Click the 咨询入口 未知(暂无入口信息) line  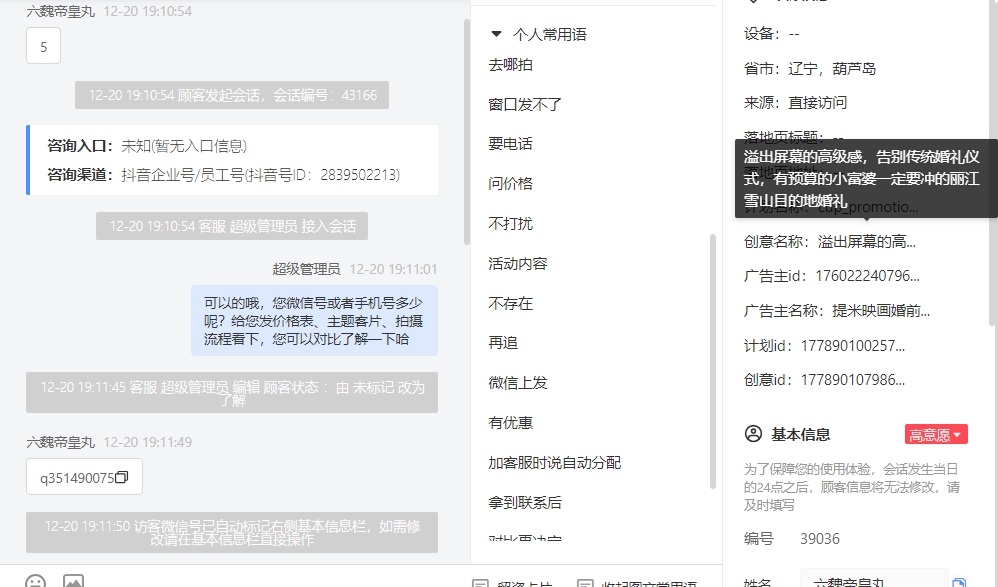pyautogui.click(x=147, y=146)
